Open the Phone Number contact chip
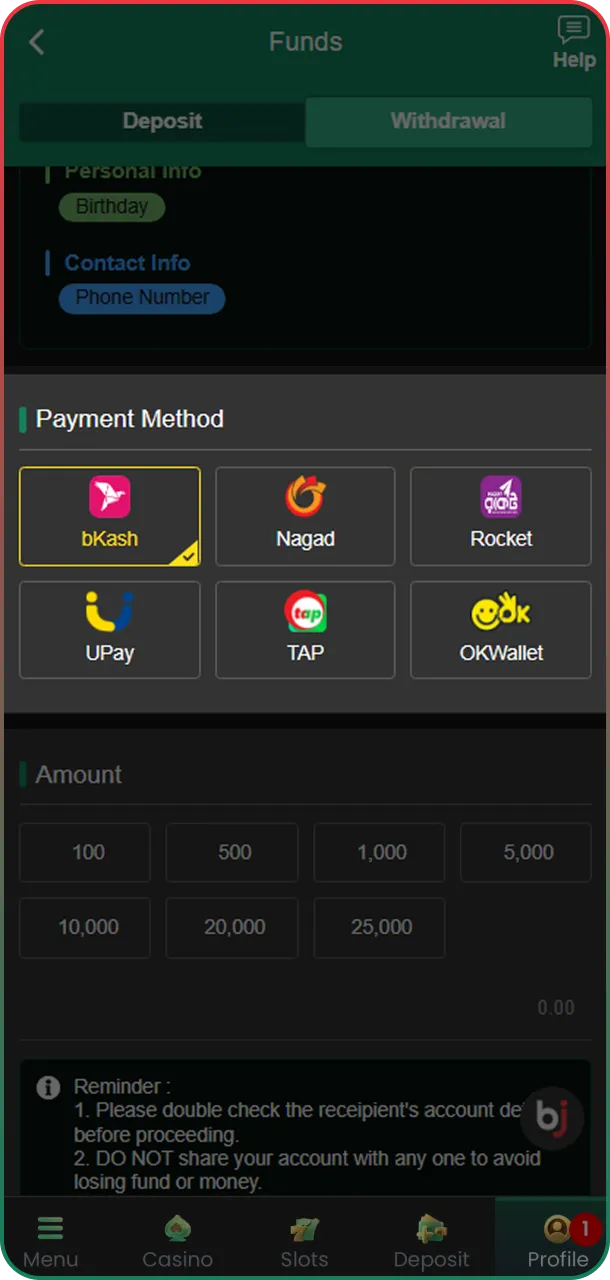The width and height of the screenshot is (610, 1280). (141, 298)
